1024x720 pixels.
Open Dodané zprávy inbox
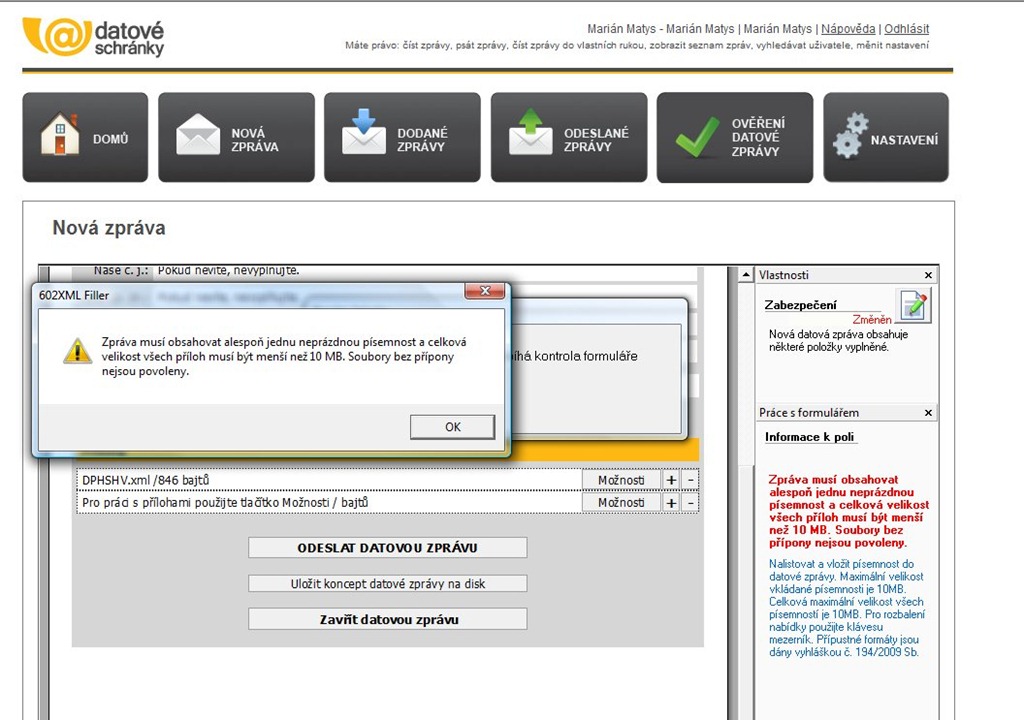click(x=402, y=137)
